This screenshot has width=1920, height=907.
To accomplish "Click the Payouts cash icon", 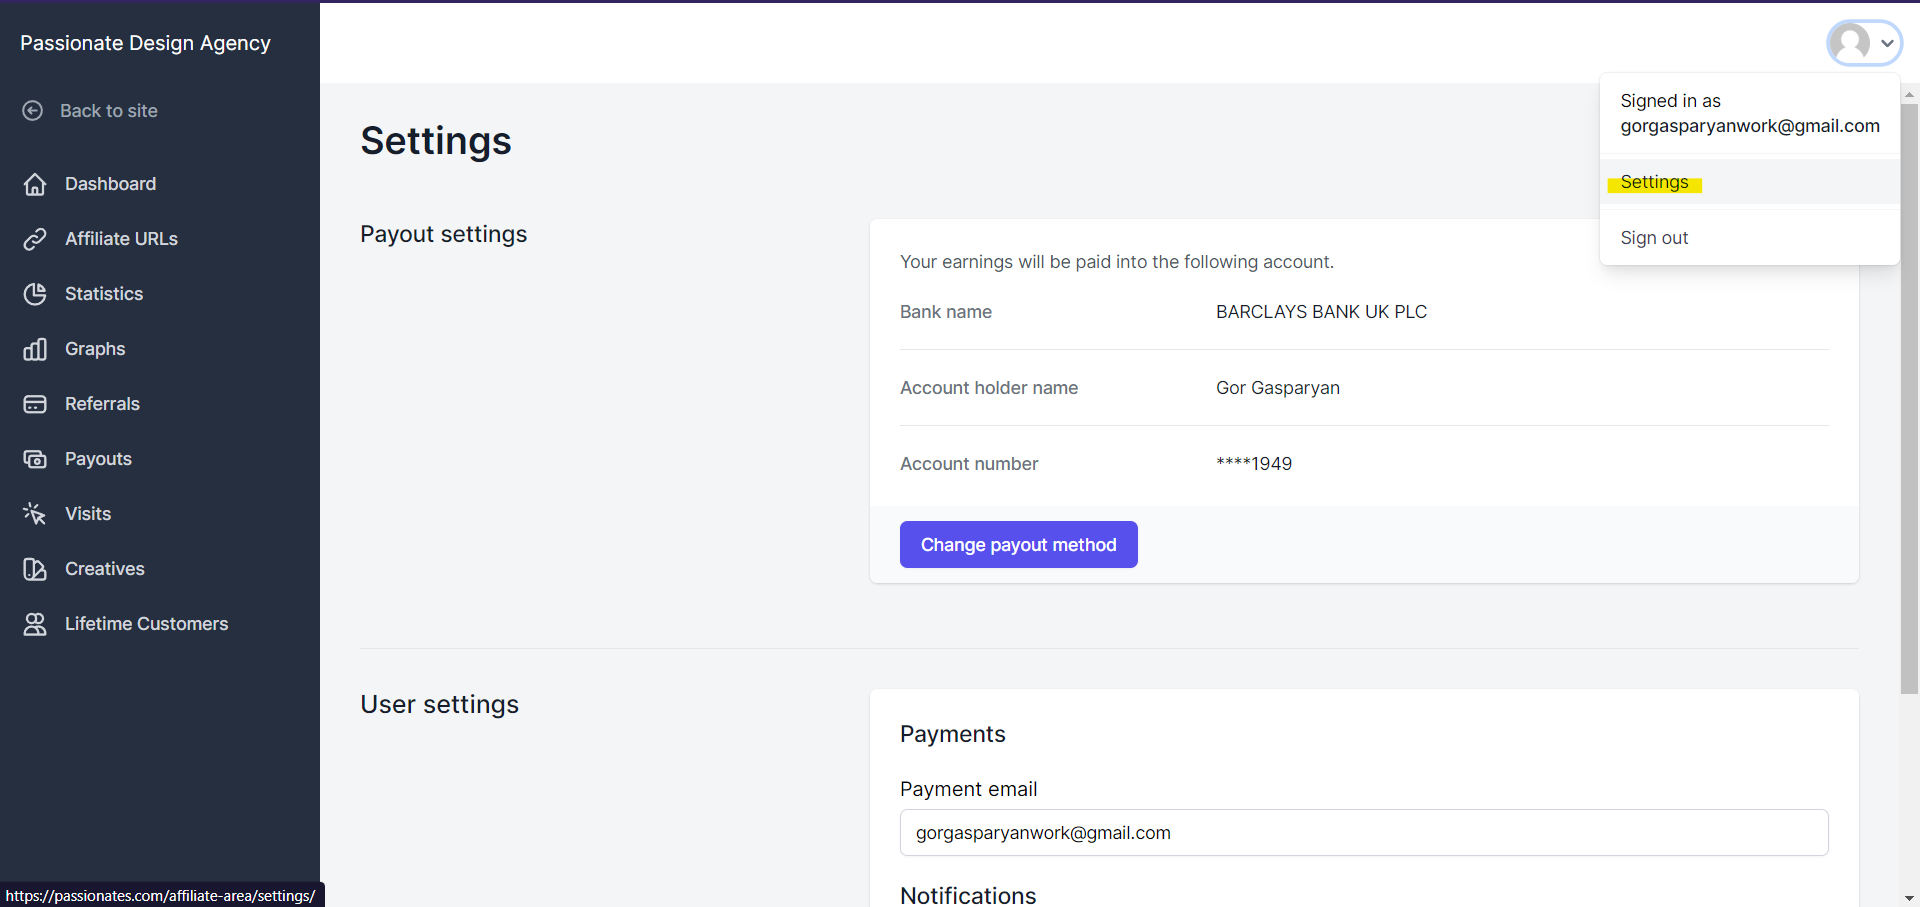I will tap(35, 459).
